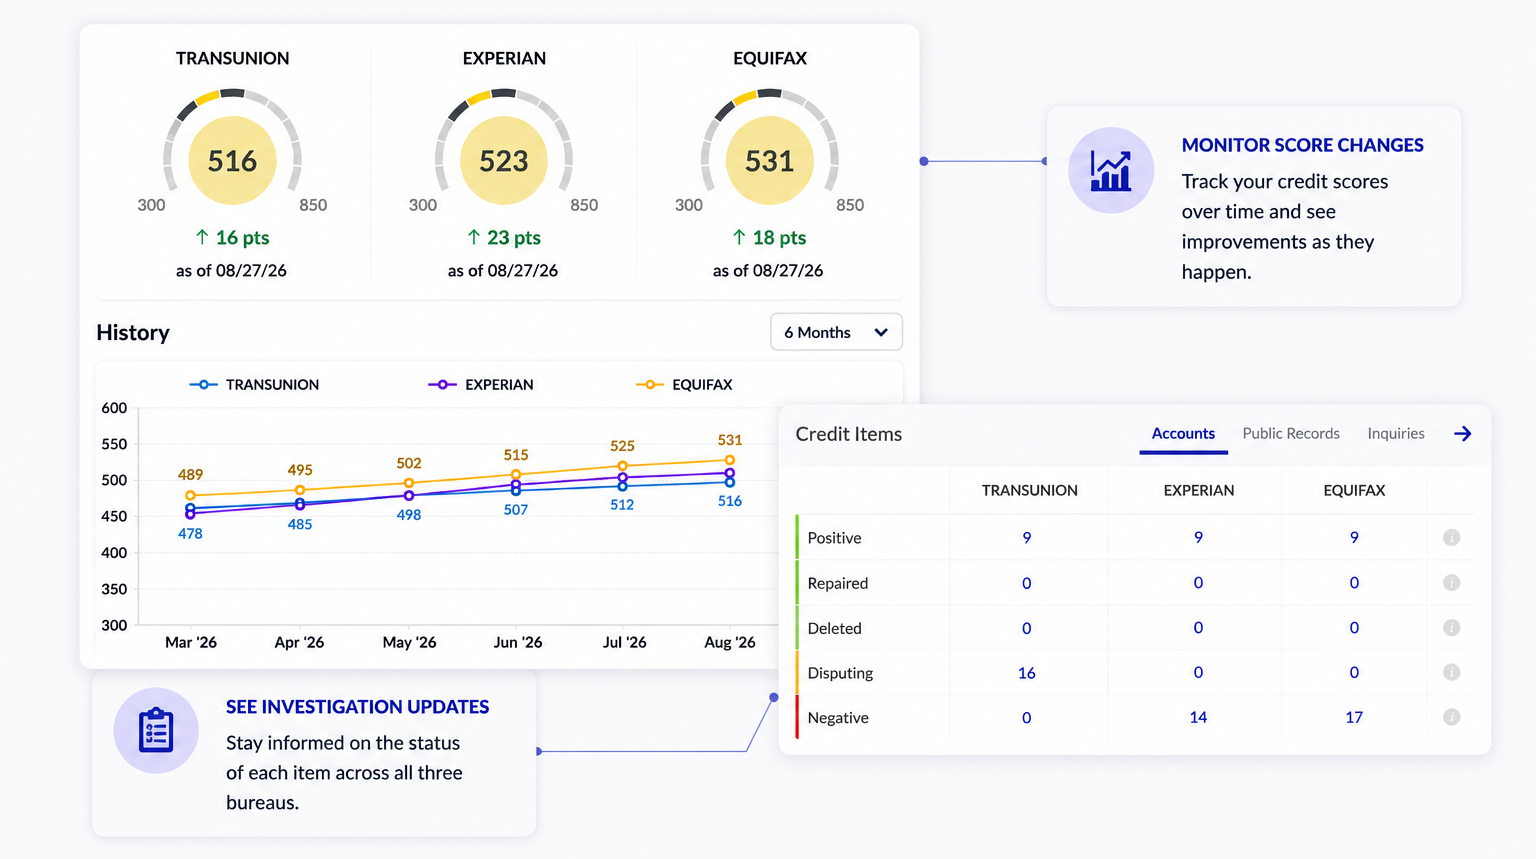Viewport: 1536px width, 859px height.
Task: Click the info icon on Disputing row
Action: 1452,673
